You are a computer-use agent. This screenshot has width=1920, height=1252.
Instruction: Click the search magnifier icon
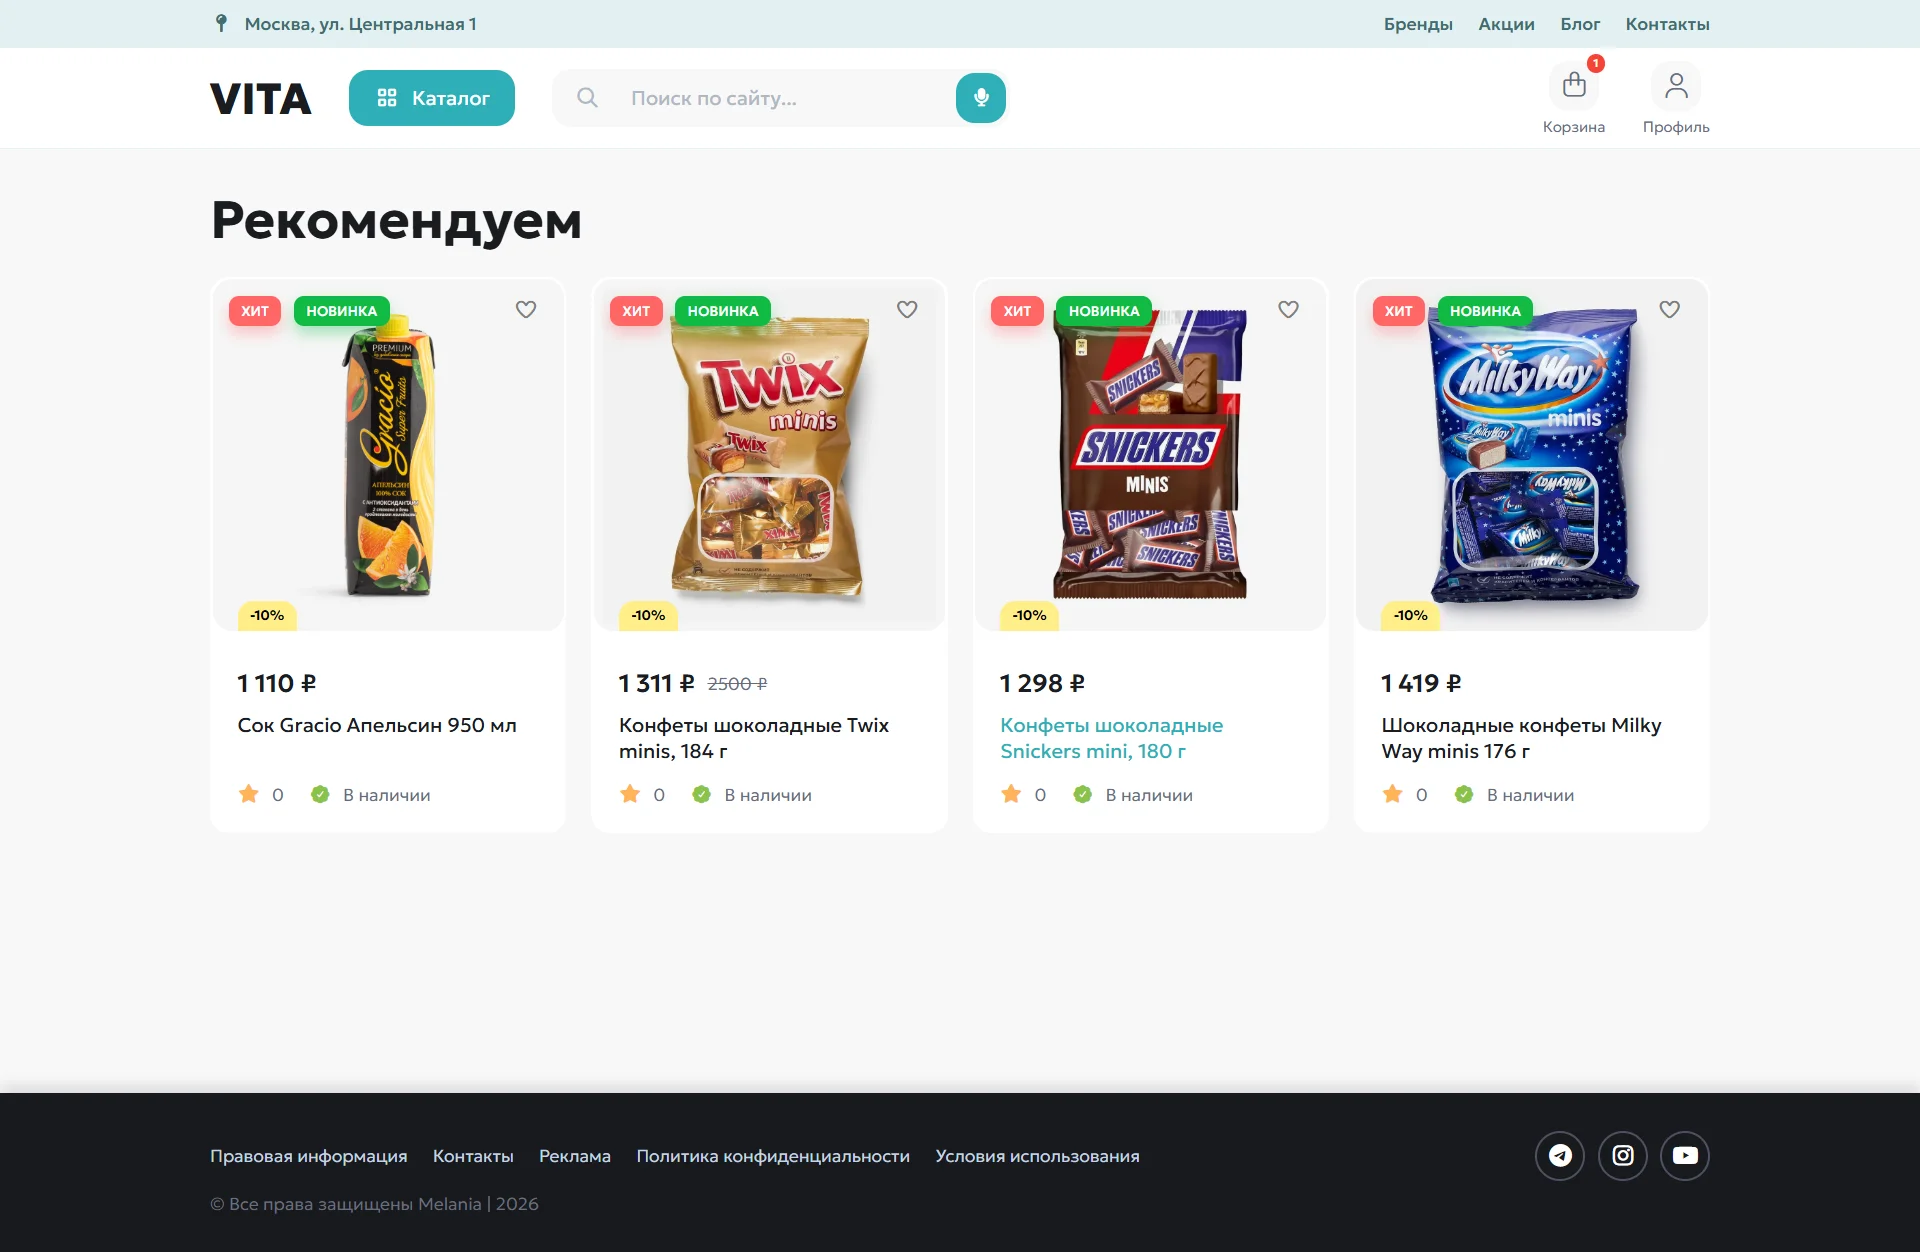coord(588,98)
